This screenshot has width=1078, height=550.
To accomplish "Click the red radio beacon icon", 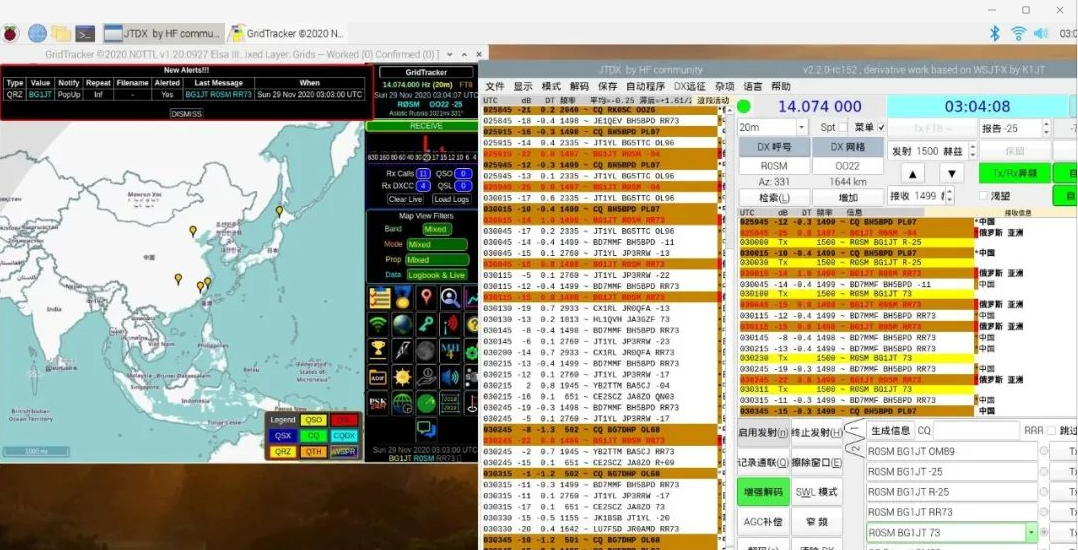I will click(x=450, y=324).
